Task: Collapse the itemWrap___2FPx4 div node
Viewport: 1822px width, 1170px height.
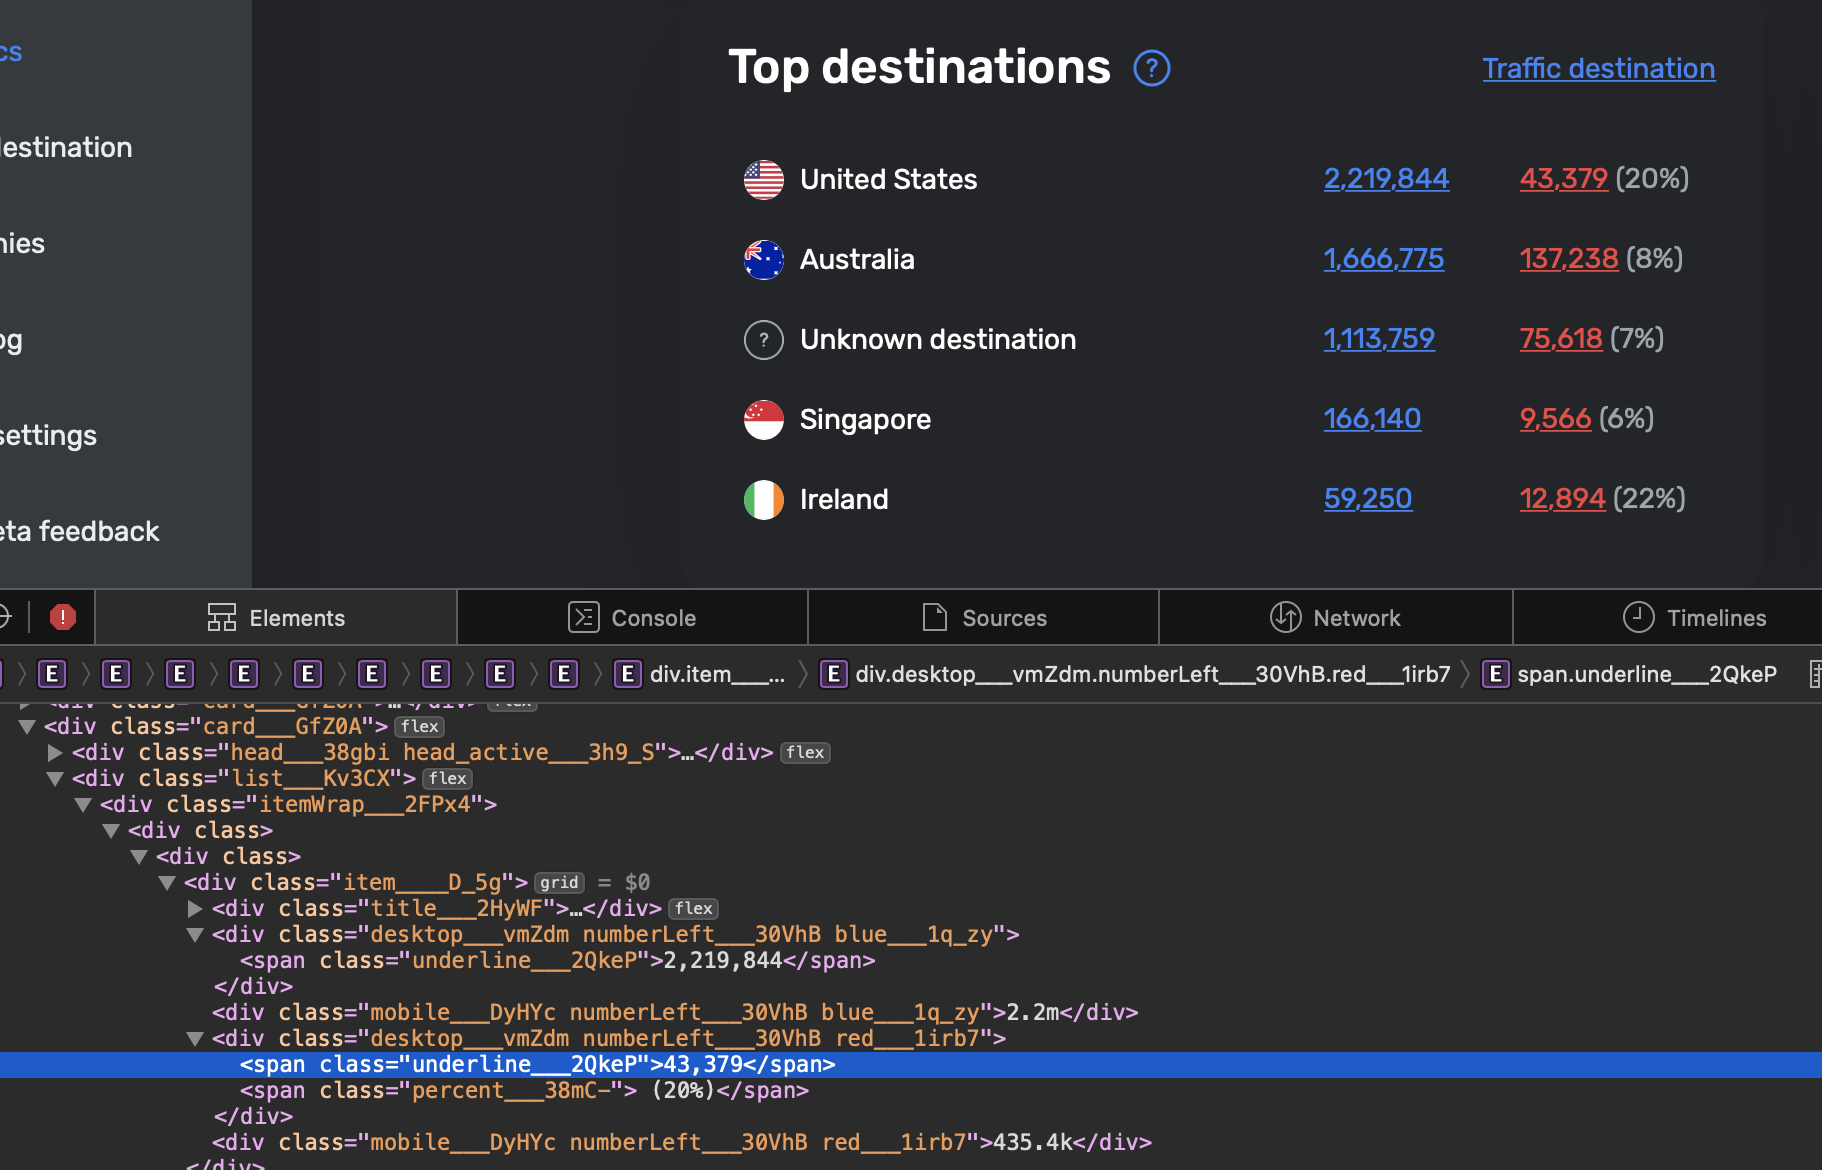Action: tap(83, 805)
